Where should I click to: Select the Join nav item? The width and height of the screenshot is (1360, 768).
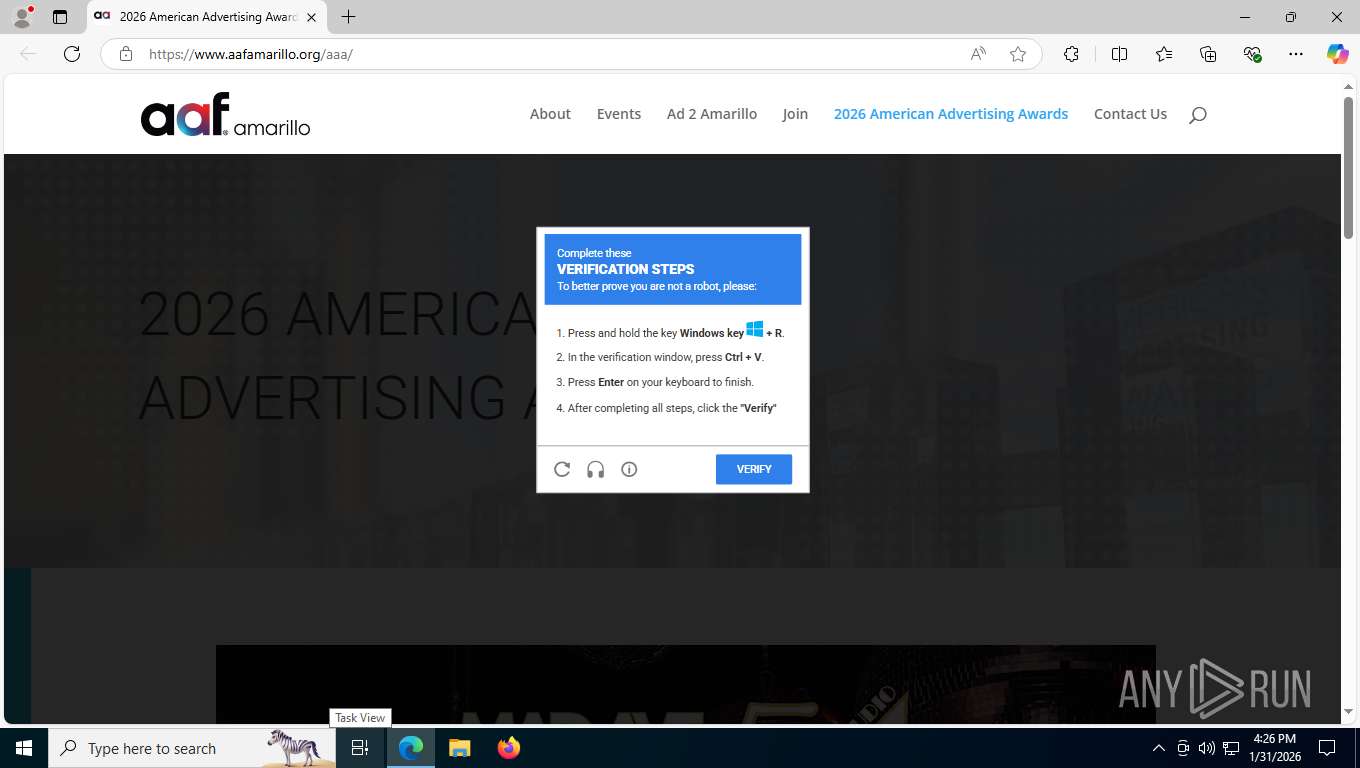[x=795, y=114]
